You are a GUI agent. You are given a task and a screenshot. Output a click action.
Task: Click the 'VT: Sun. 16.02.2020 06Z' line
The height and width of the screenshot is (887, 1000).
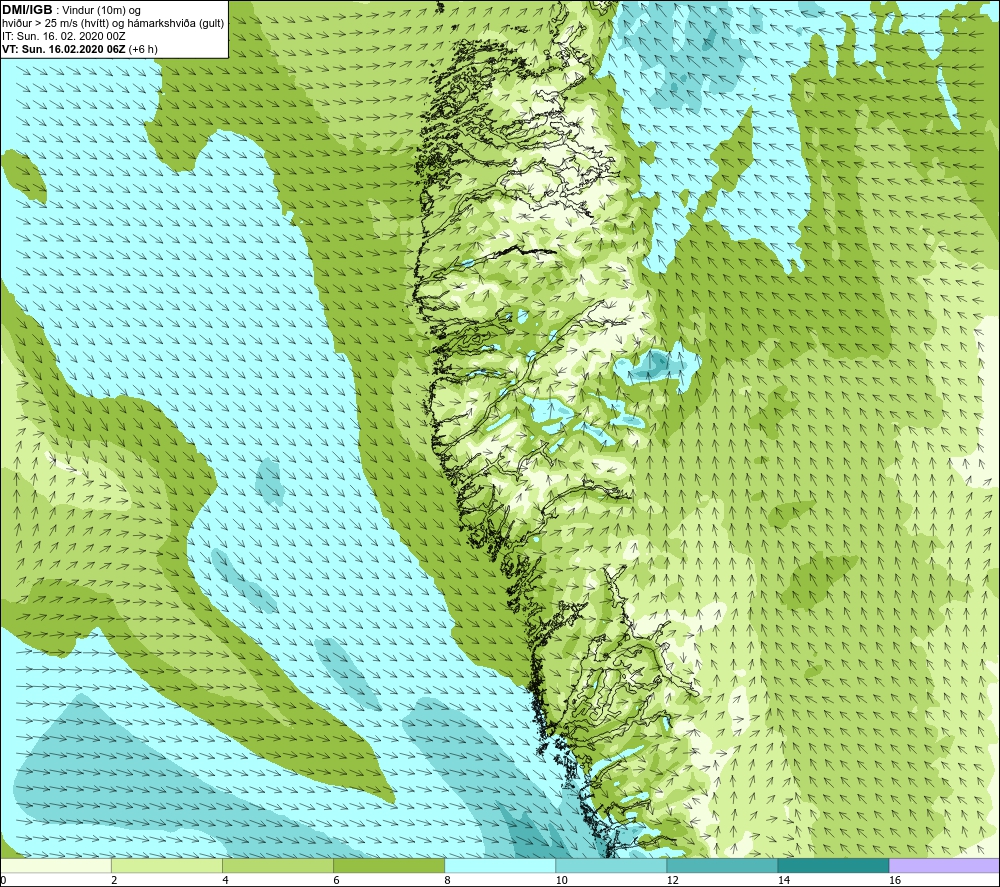[x=64, y=49]
